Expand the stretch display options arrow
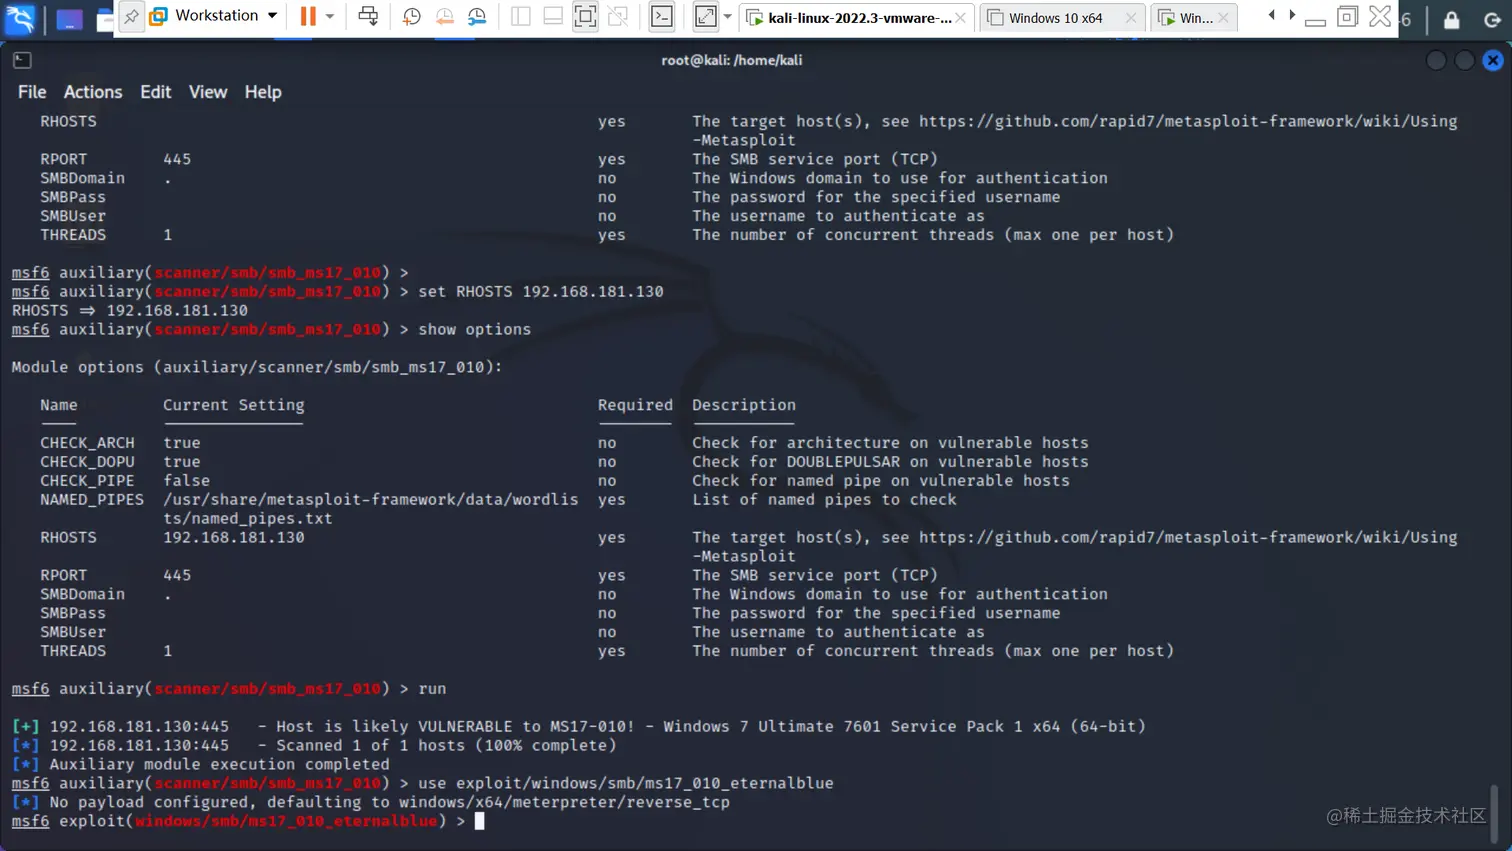 727,16
